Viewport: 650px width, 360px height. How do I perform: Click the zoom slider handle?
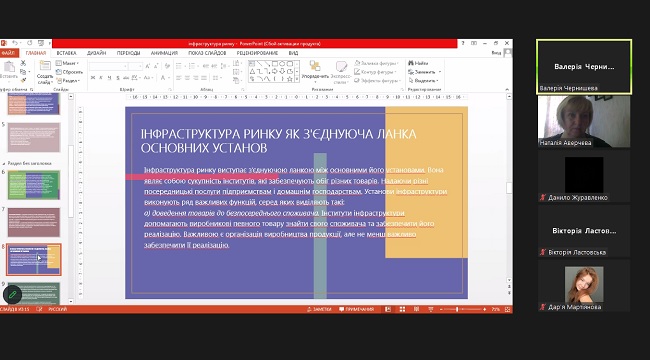[x=457, y=309]
